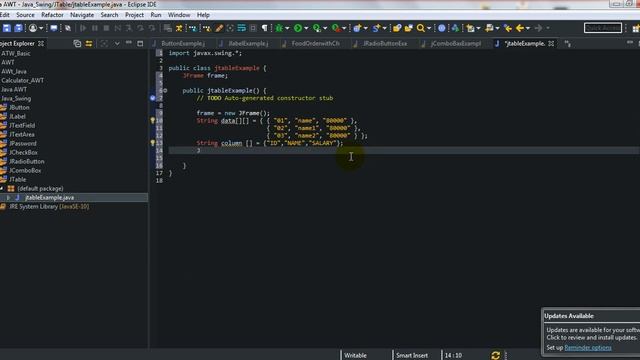This screenshot has width=640, height=360.
Task: Click Smart Insert status bar entry
Action: pyautogui.click(x=411, y=356)
